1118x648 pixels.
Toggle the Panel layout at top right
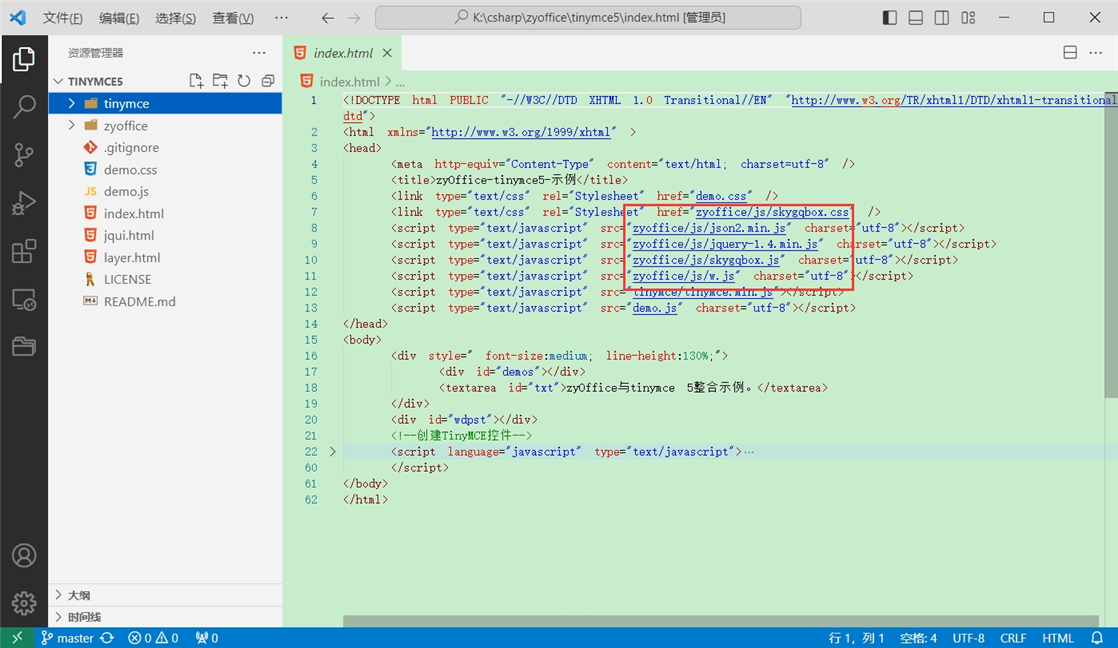914,17
